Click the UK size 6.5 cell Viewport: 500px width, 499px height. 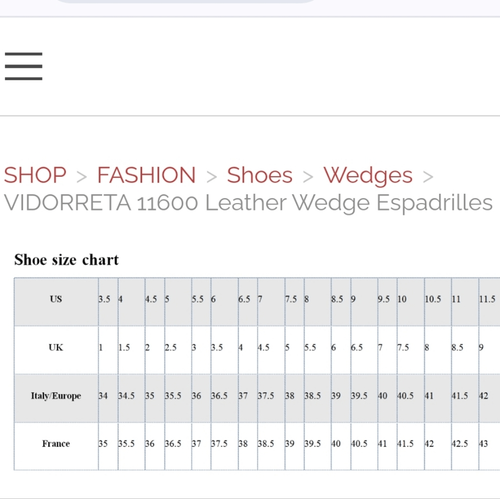(x=364, y=350)
